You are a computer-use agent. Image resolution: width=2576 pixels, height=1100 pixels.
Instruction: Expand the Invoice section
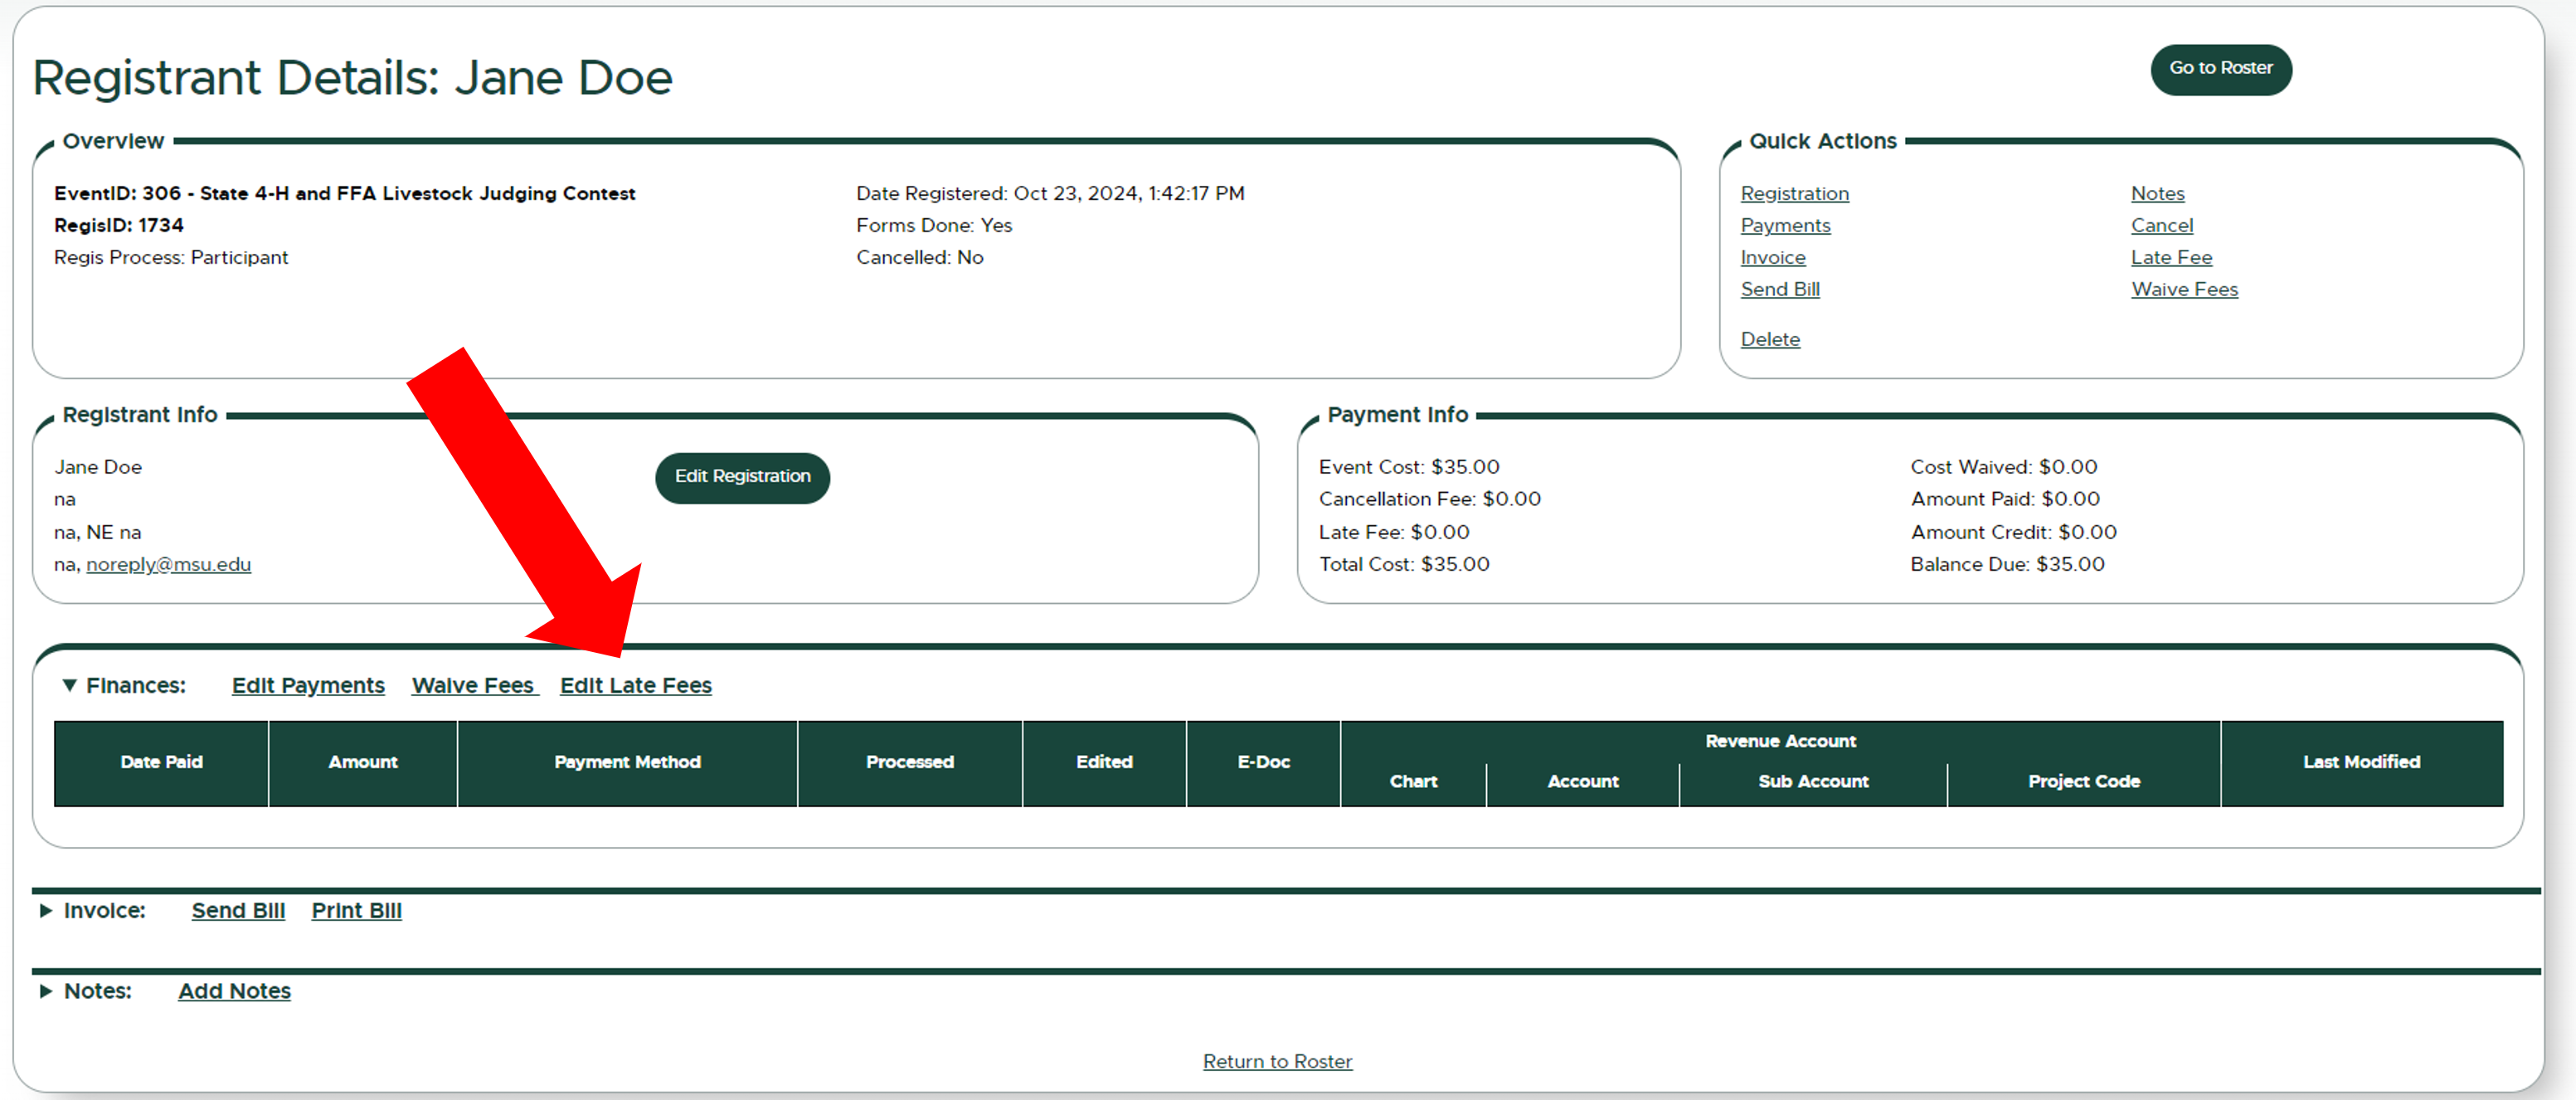(46, 910)
